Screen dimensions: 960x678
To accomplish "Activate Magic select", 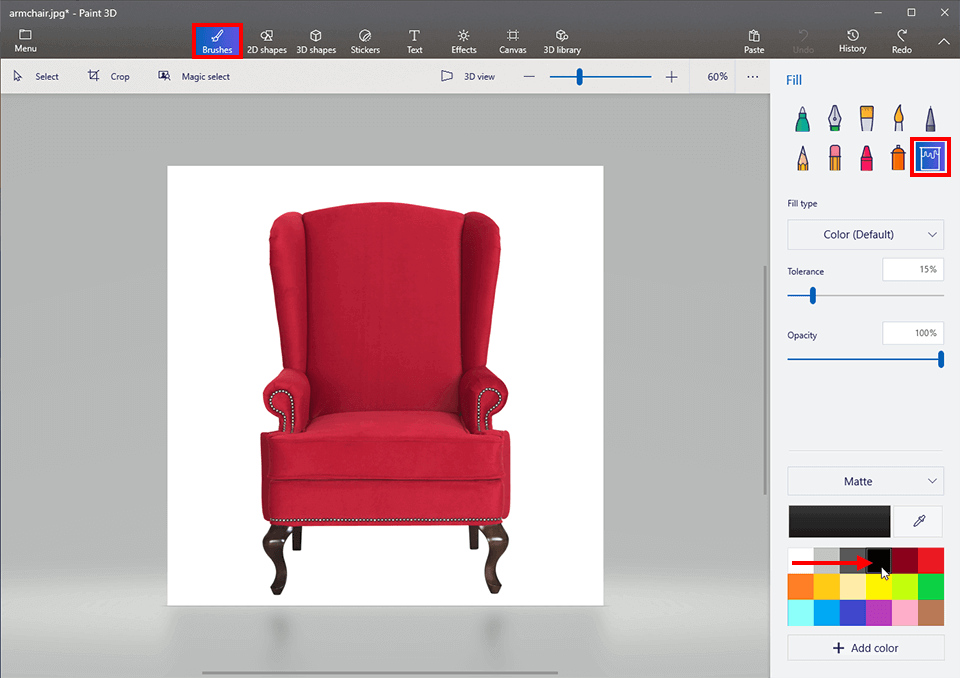I will [194, 77].
